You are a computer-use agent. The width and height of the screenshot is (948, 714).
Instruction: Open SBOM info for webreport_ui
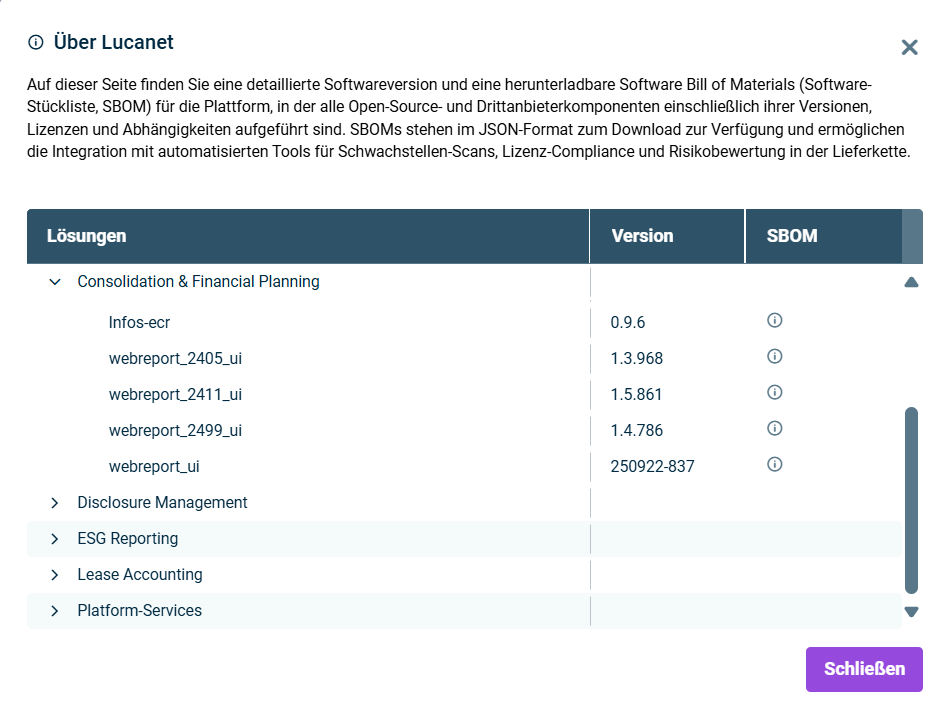pyautogui.click(x=774, y=465)
